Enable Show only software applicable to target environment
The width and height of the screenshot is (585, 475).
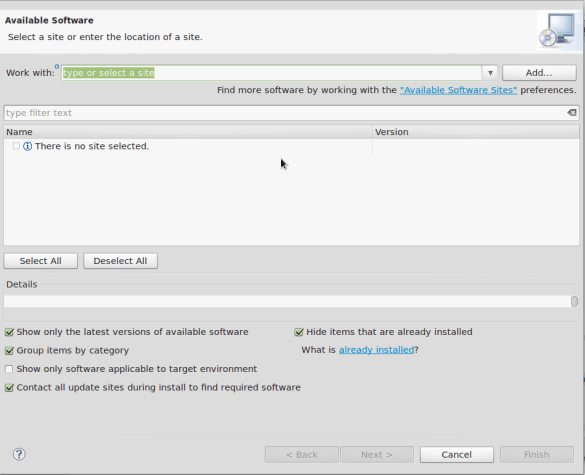click(x=9, y=369)
